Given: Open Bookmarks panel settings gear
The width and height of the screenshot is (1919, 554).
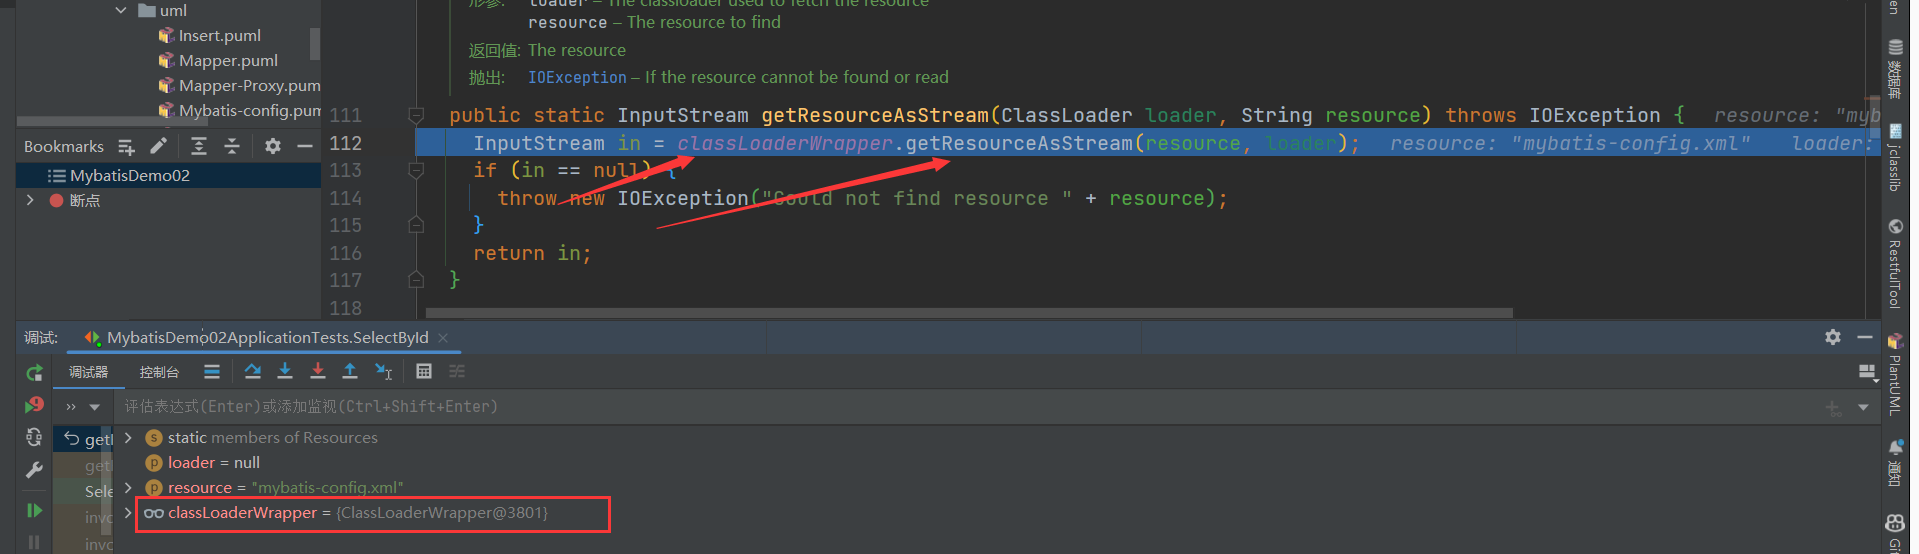Looking at the screenshot, I should (x=272, y=146).
